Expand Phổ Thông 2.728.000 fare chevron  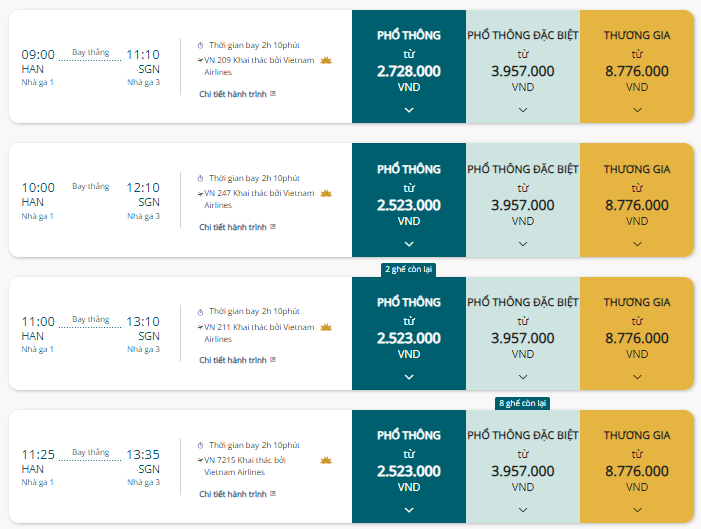(409, 110)
